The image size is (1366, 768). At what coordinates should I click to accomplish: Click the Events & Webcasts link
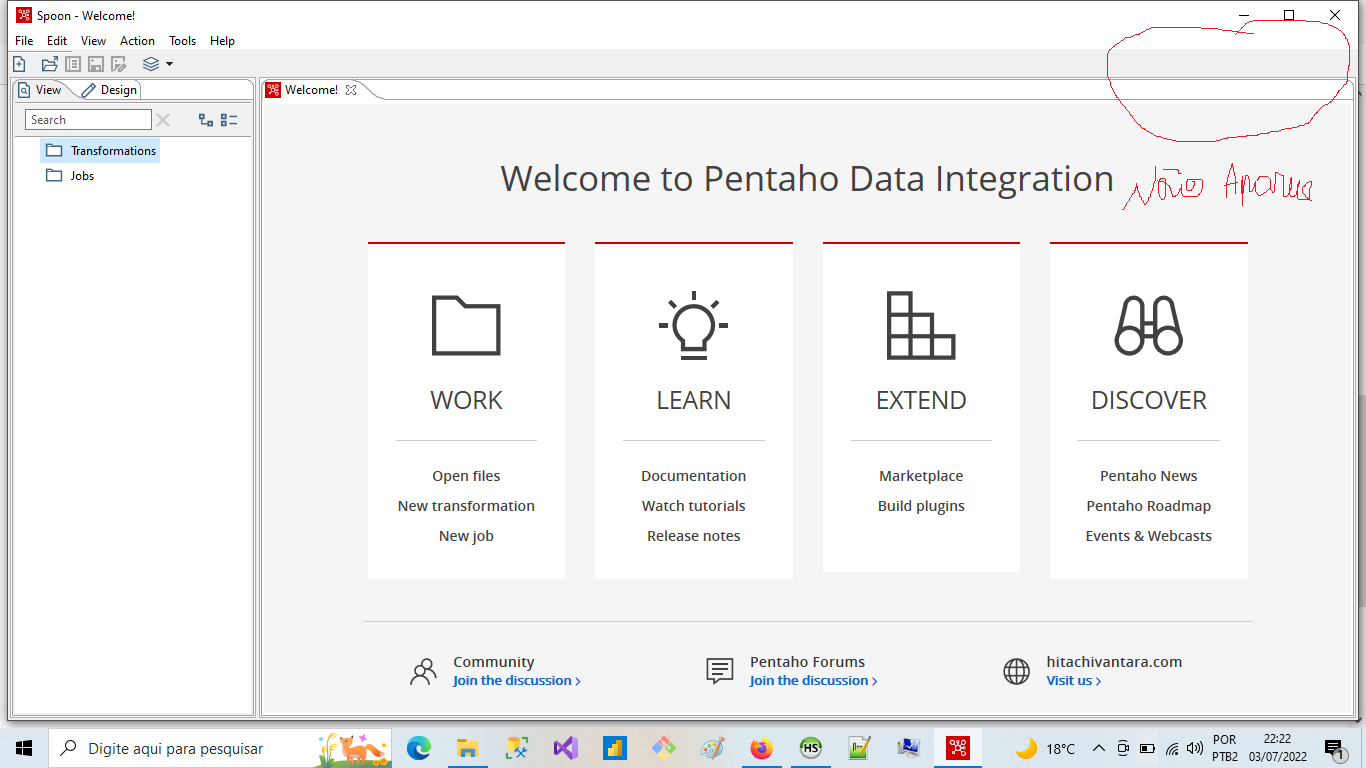(x=1149, y=536)
